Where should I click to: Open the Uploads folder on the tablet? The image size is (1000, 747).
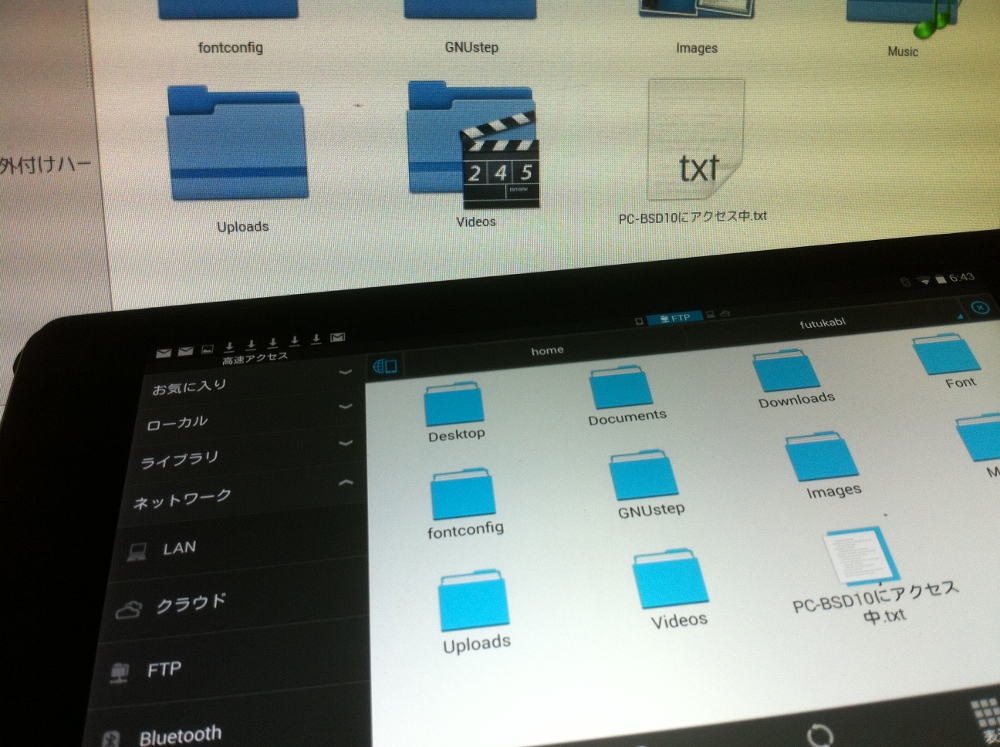click(x=473, y=600)
